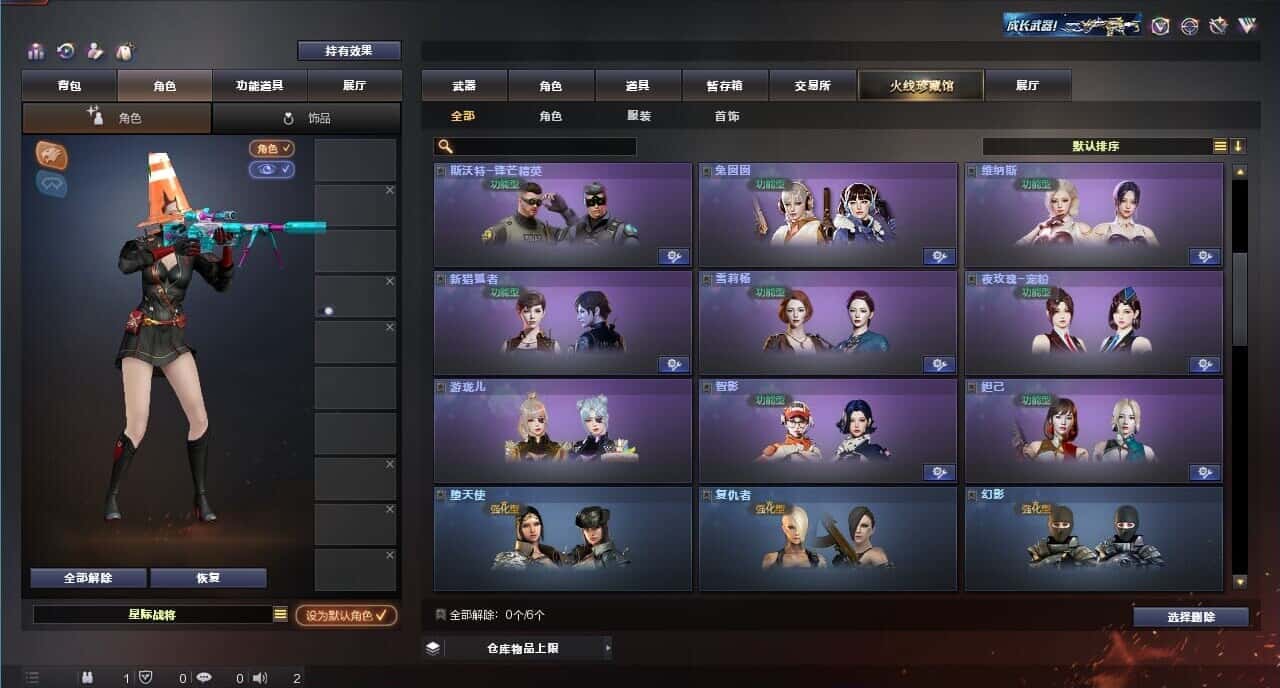1280x688 pixels.
Task: Expand the 仓库物品上限 arrow
Action: (607, 648)
